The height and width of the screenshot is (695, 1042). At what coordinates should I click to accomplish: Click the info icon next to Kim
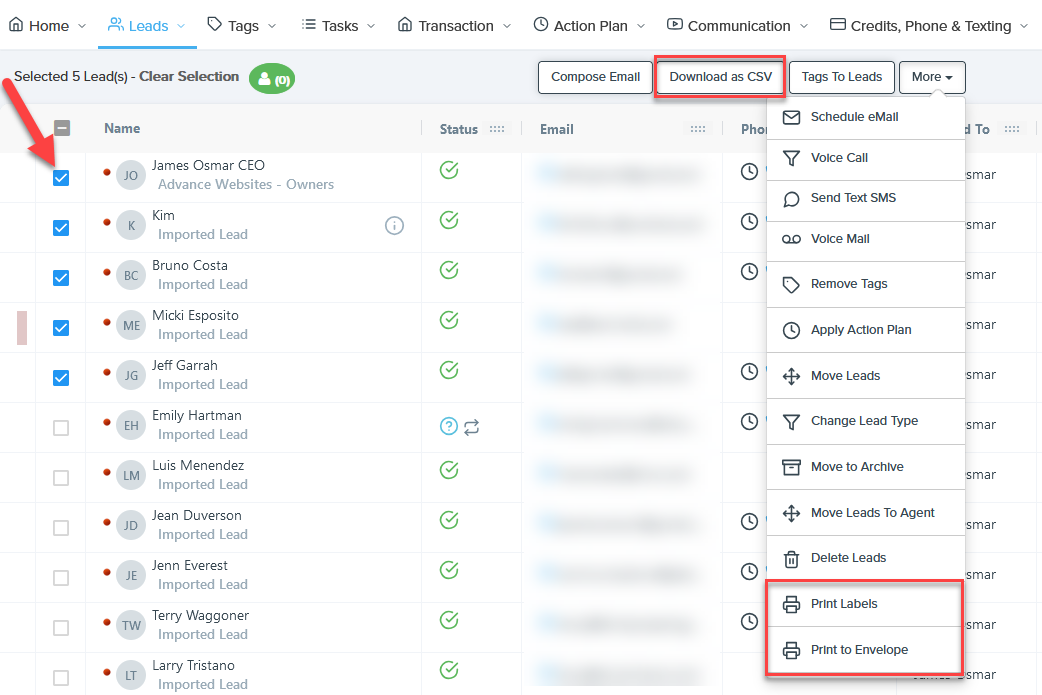[x=395, y=226]
